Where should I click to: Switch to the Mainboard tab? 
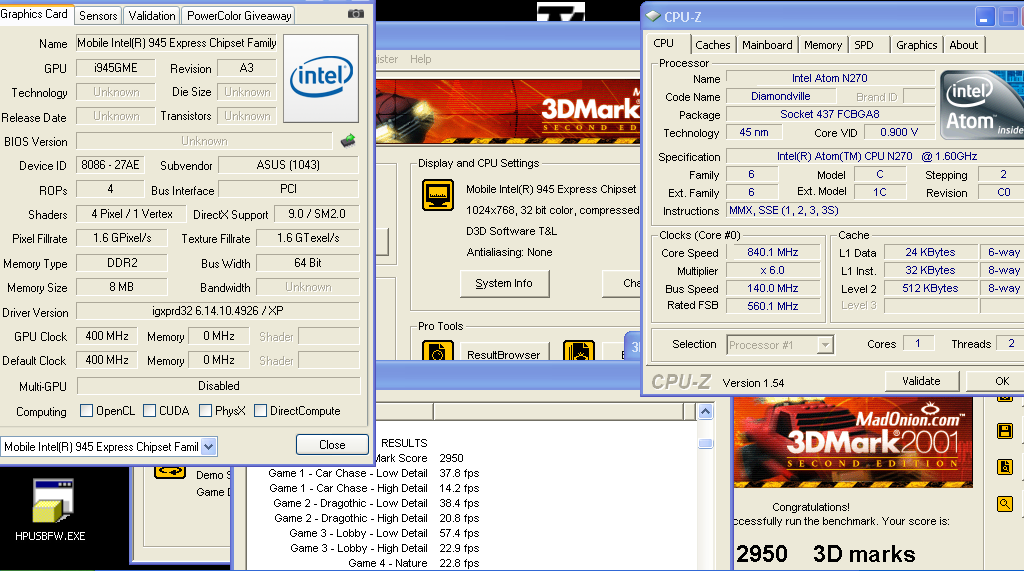pos(767,44)
